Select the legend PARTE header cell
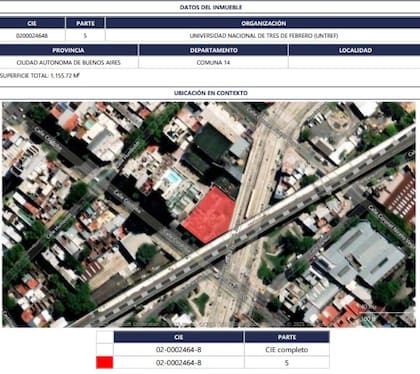Screen dimensions: 420x374 pos(287,337)
